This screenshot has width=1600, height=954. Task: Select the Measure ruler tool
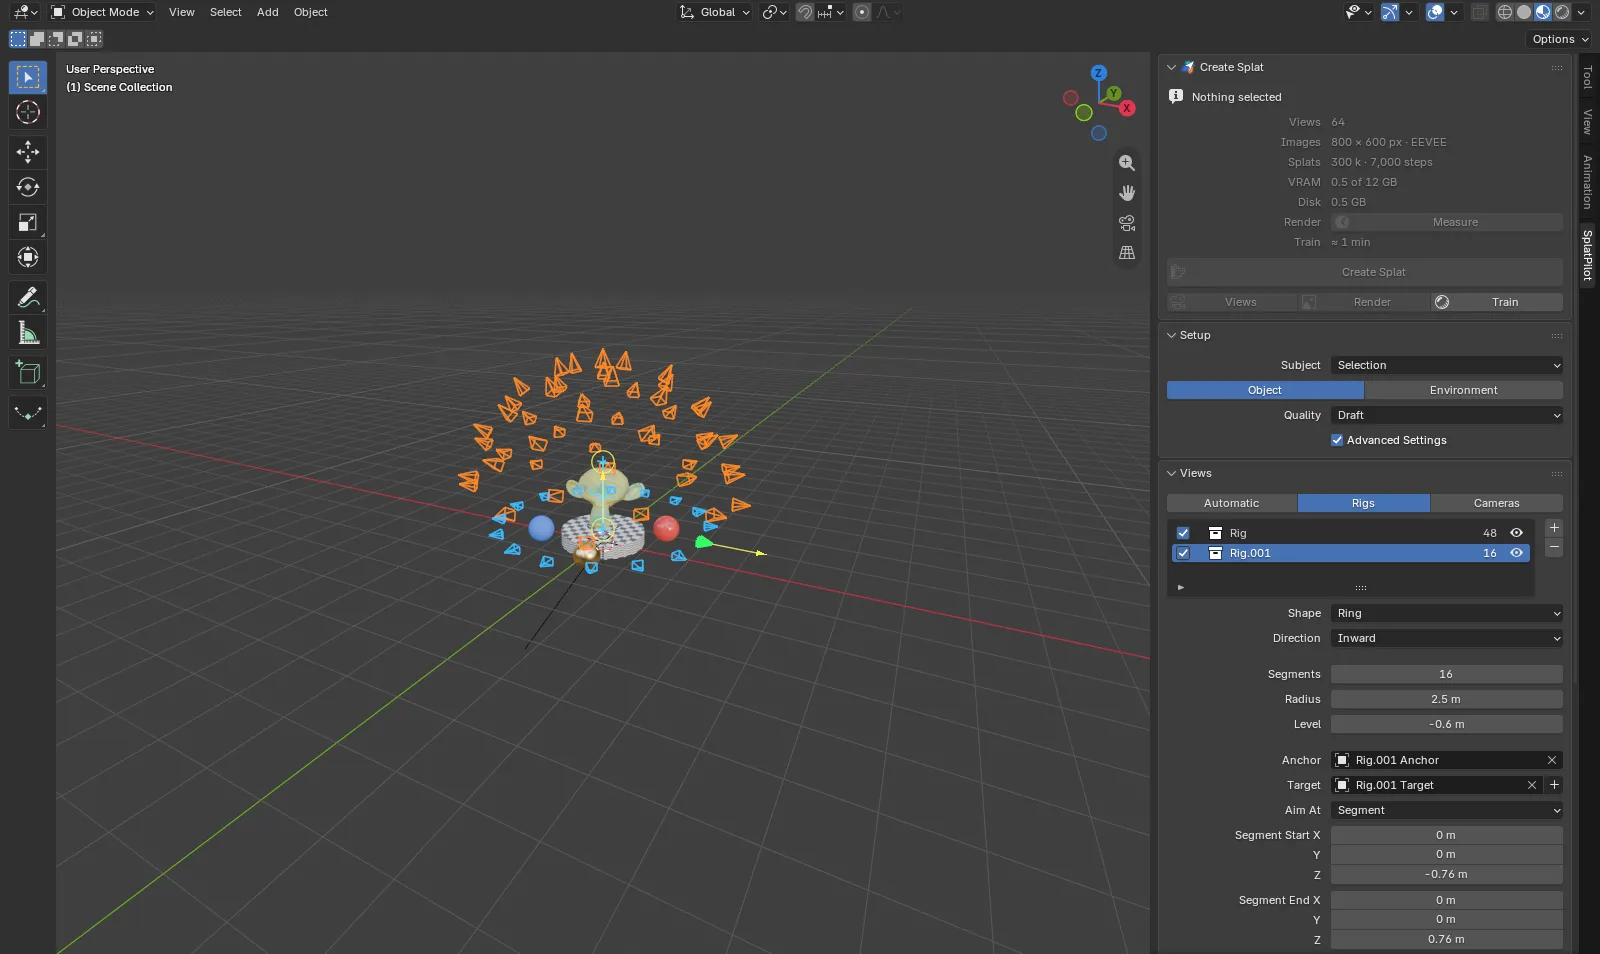pos(28,332)
